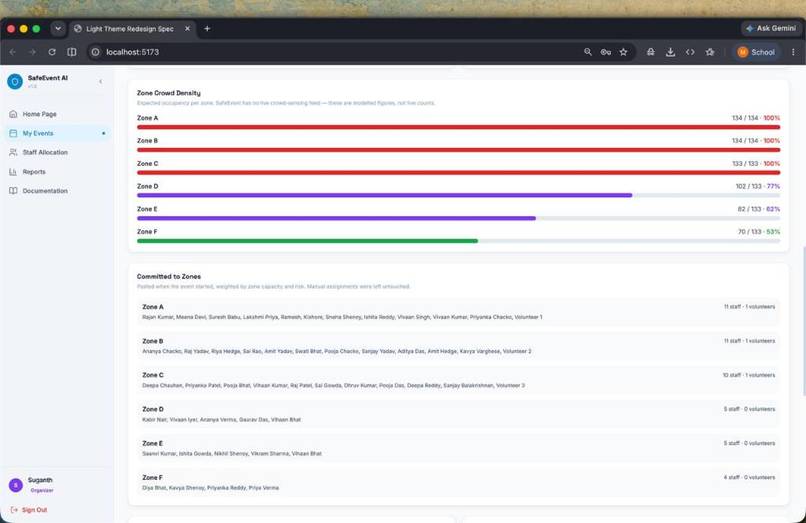The width and height of the screenshot is (806, 523).
Task: Click the Staff Allocation people icon
Action: pyautogui.click(x=13, y=152)
